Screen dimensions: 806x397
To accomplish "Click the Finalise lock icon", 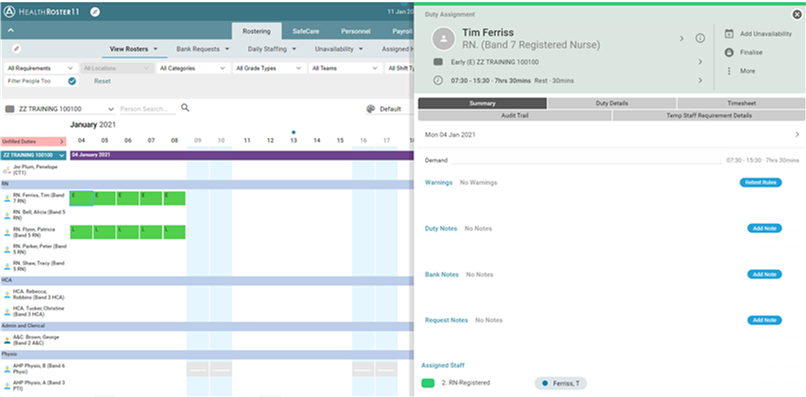I will coord(729,52).
